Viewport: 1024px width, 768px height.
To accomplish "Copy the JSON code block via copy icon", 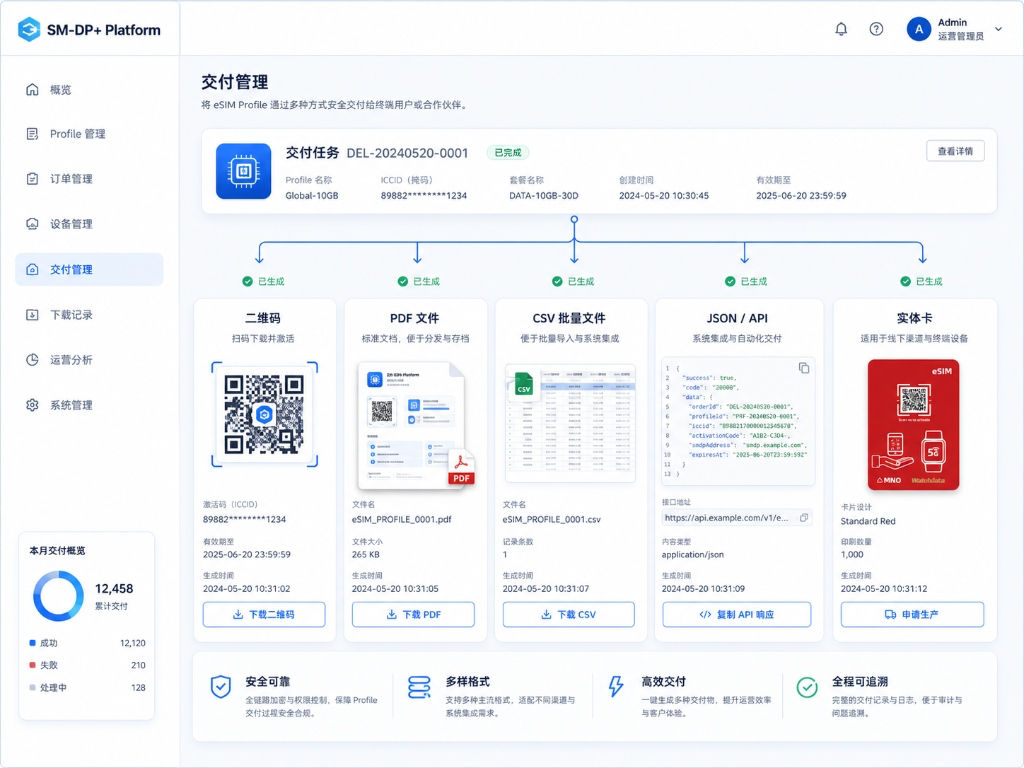I will 804,368.
